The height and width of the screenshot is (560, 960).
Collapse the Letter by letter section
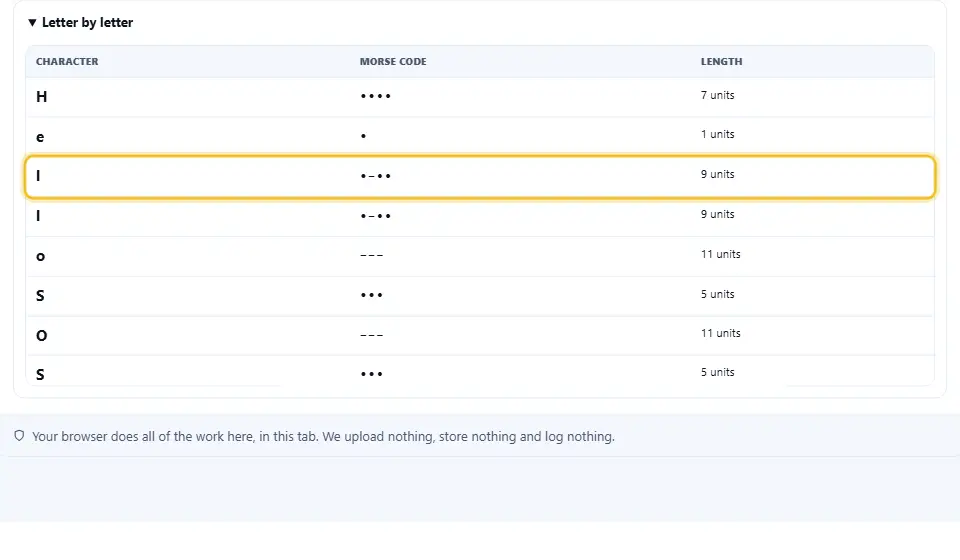tap(80, 23)
